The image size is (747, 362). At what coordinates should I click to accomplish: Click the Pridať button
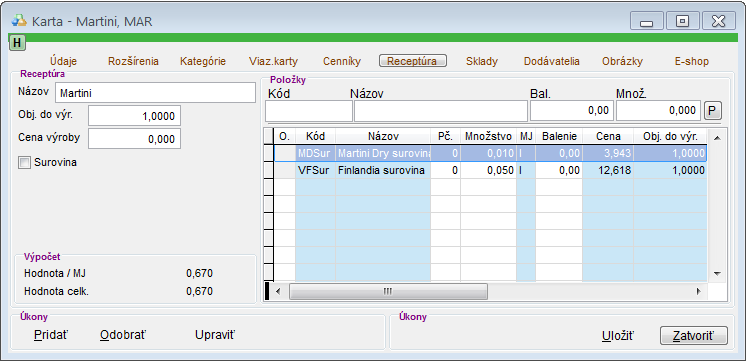51,335
